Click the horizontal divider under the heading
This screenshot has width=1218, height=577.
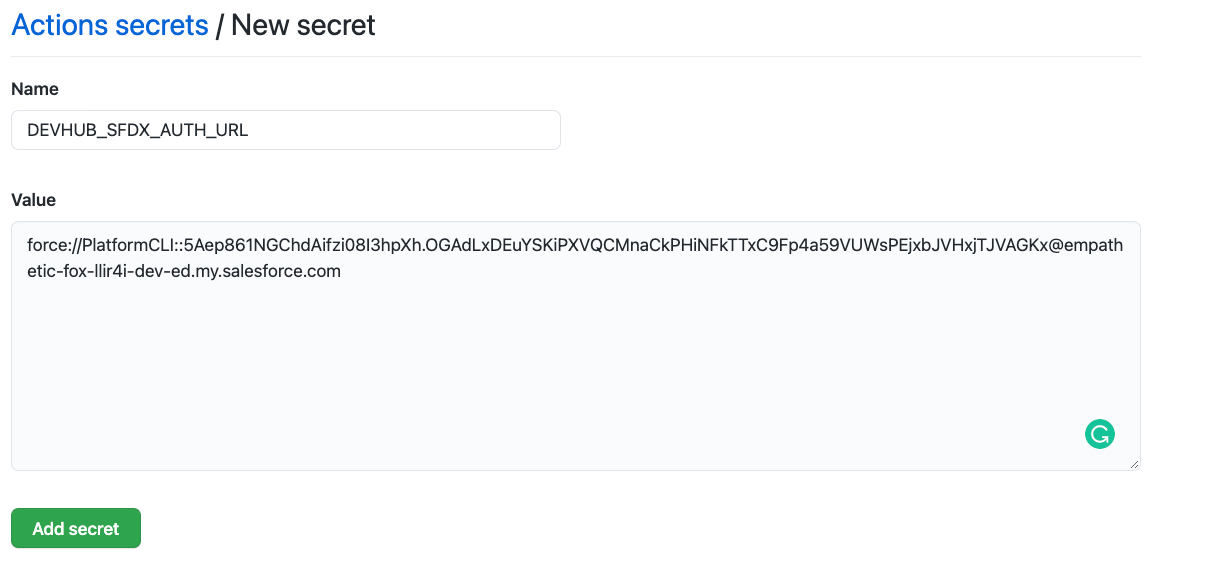576,56
